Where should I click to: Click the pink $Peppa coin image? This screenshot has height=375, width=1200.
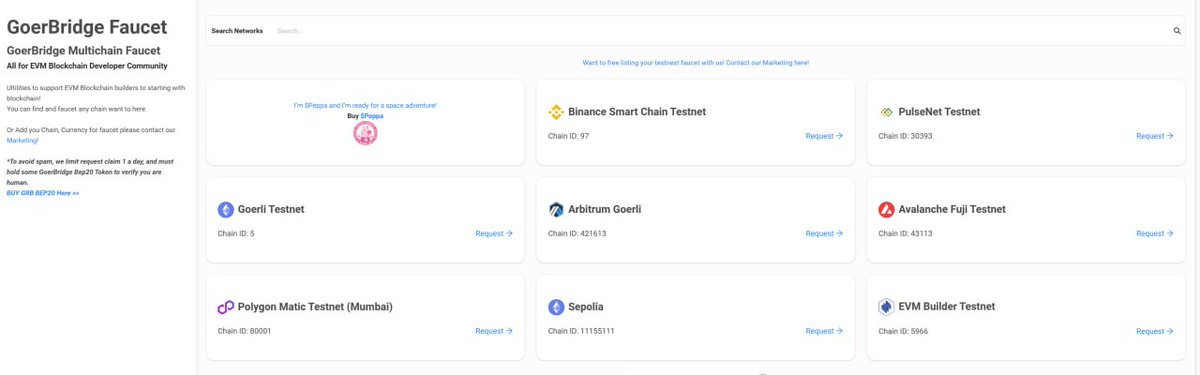pyautogui.click(x=365, y=134)
